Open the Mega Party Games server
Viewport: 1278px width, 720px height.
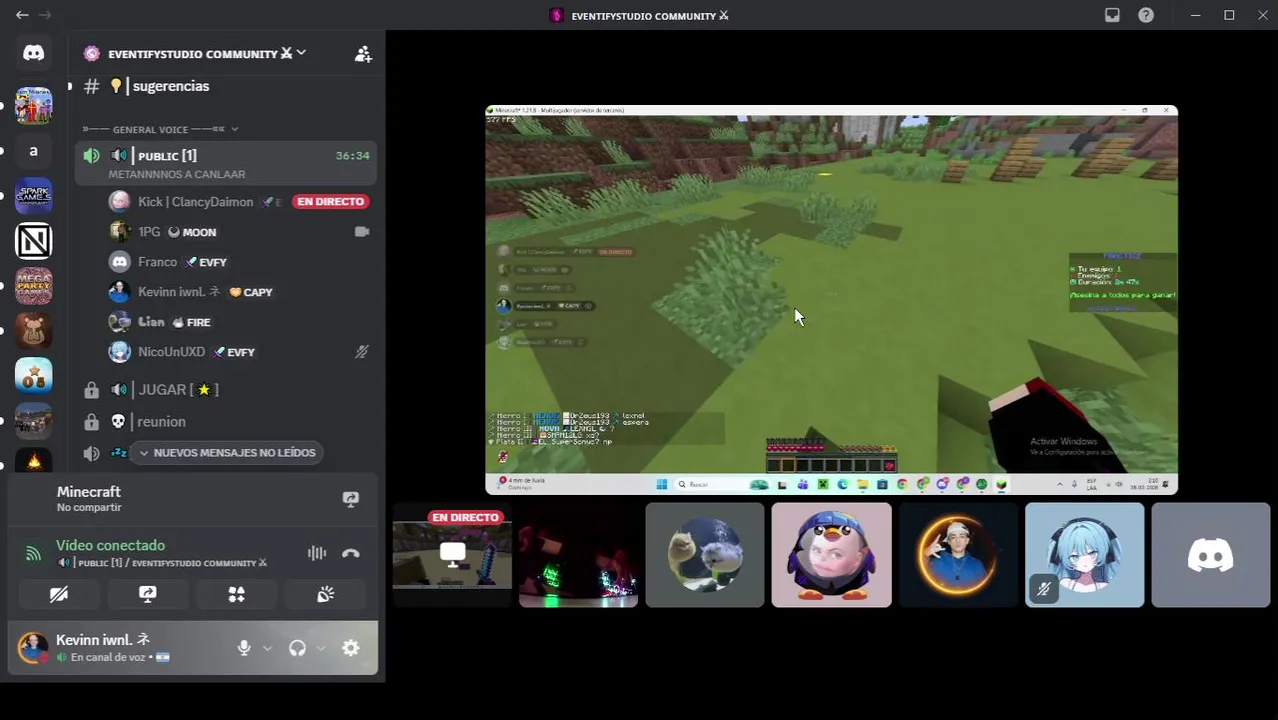[x=33, y=286]
